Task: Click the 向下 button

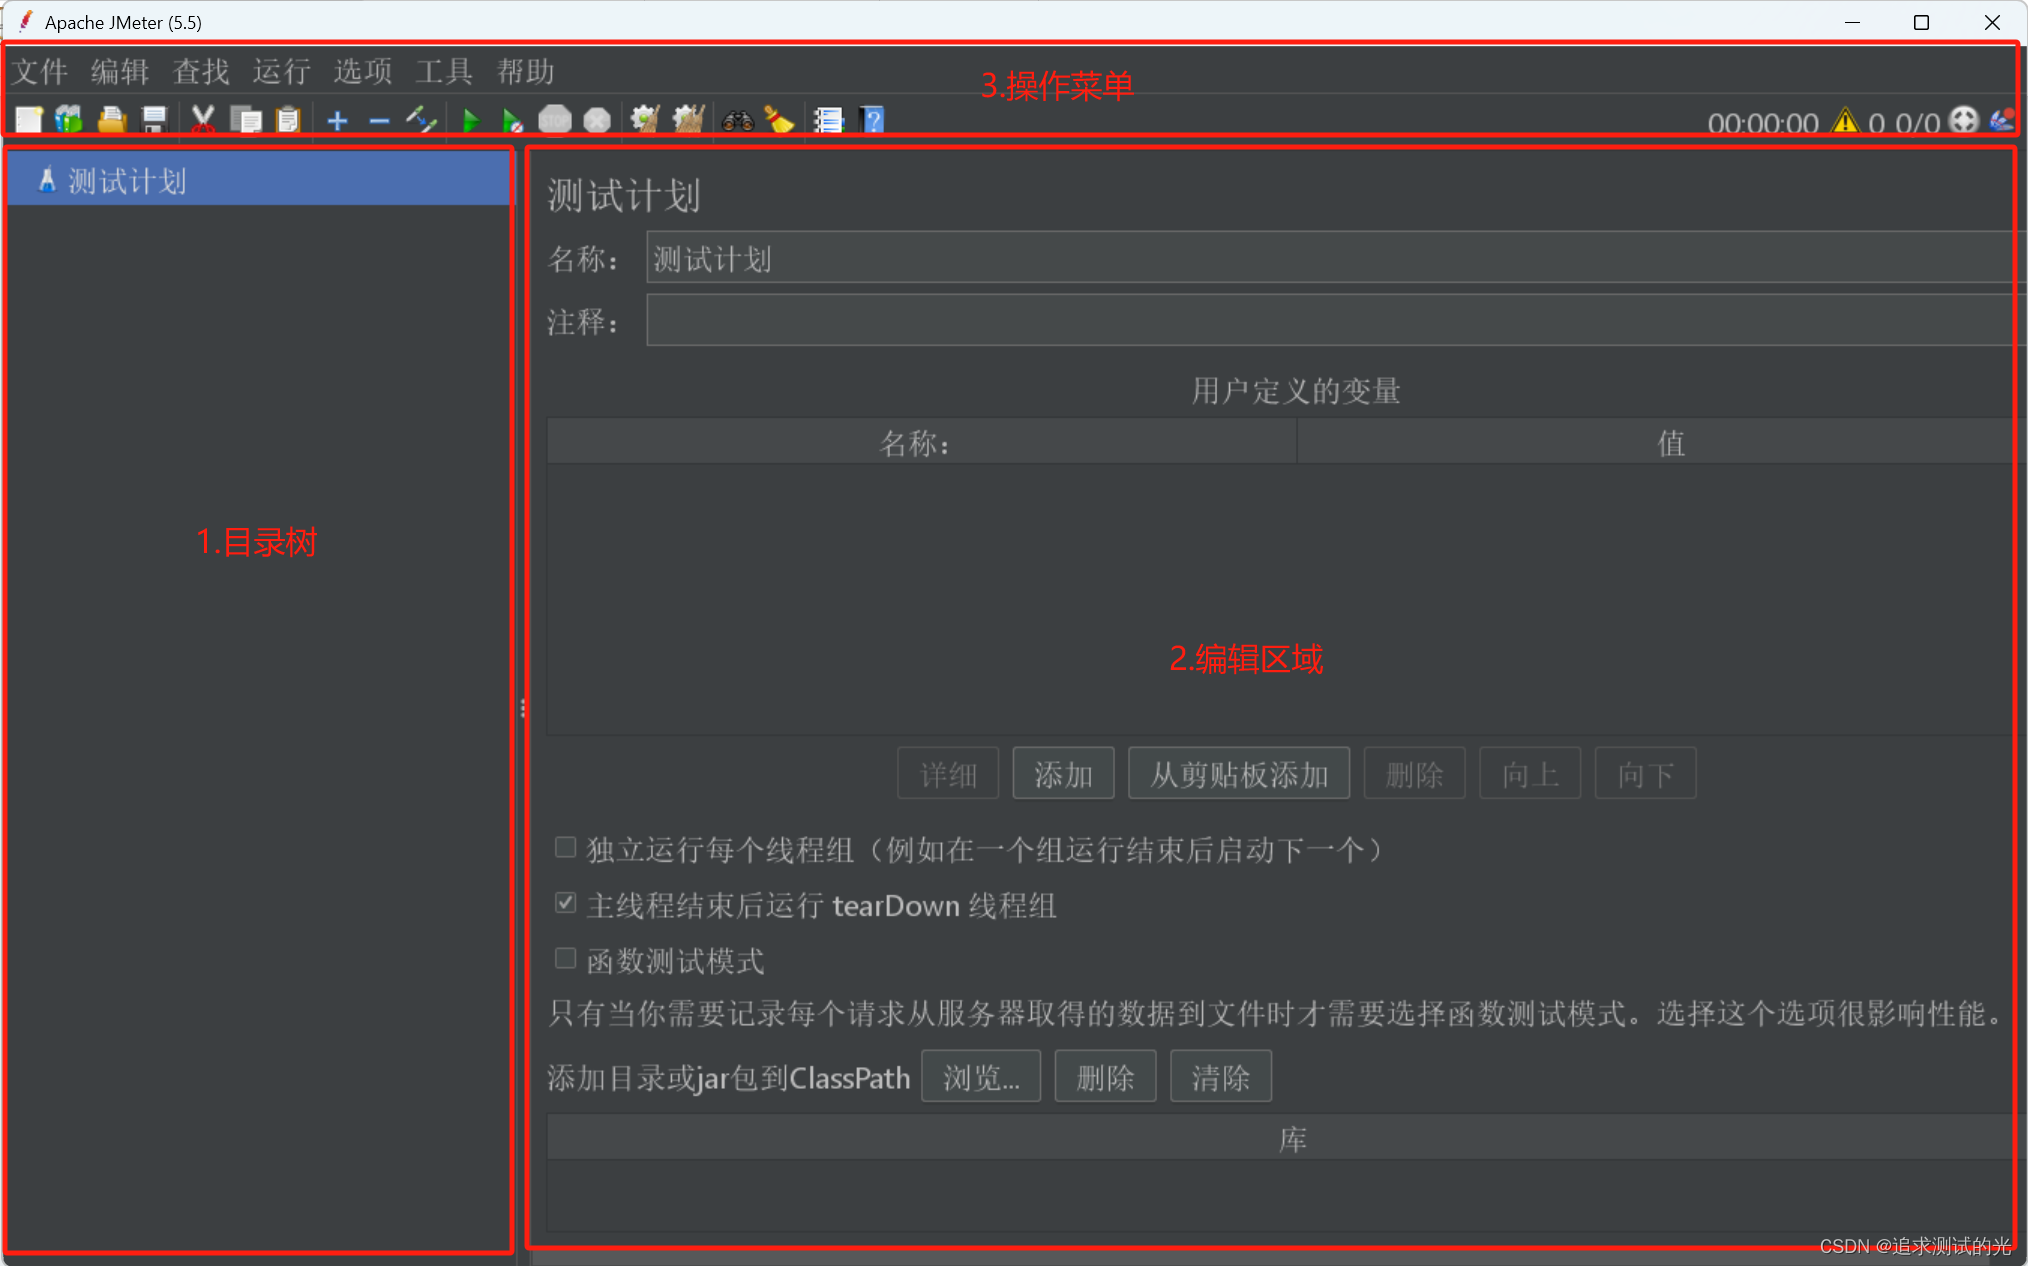Action: [1646, 773]
